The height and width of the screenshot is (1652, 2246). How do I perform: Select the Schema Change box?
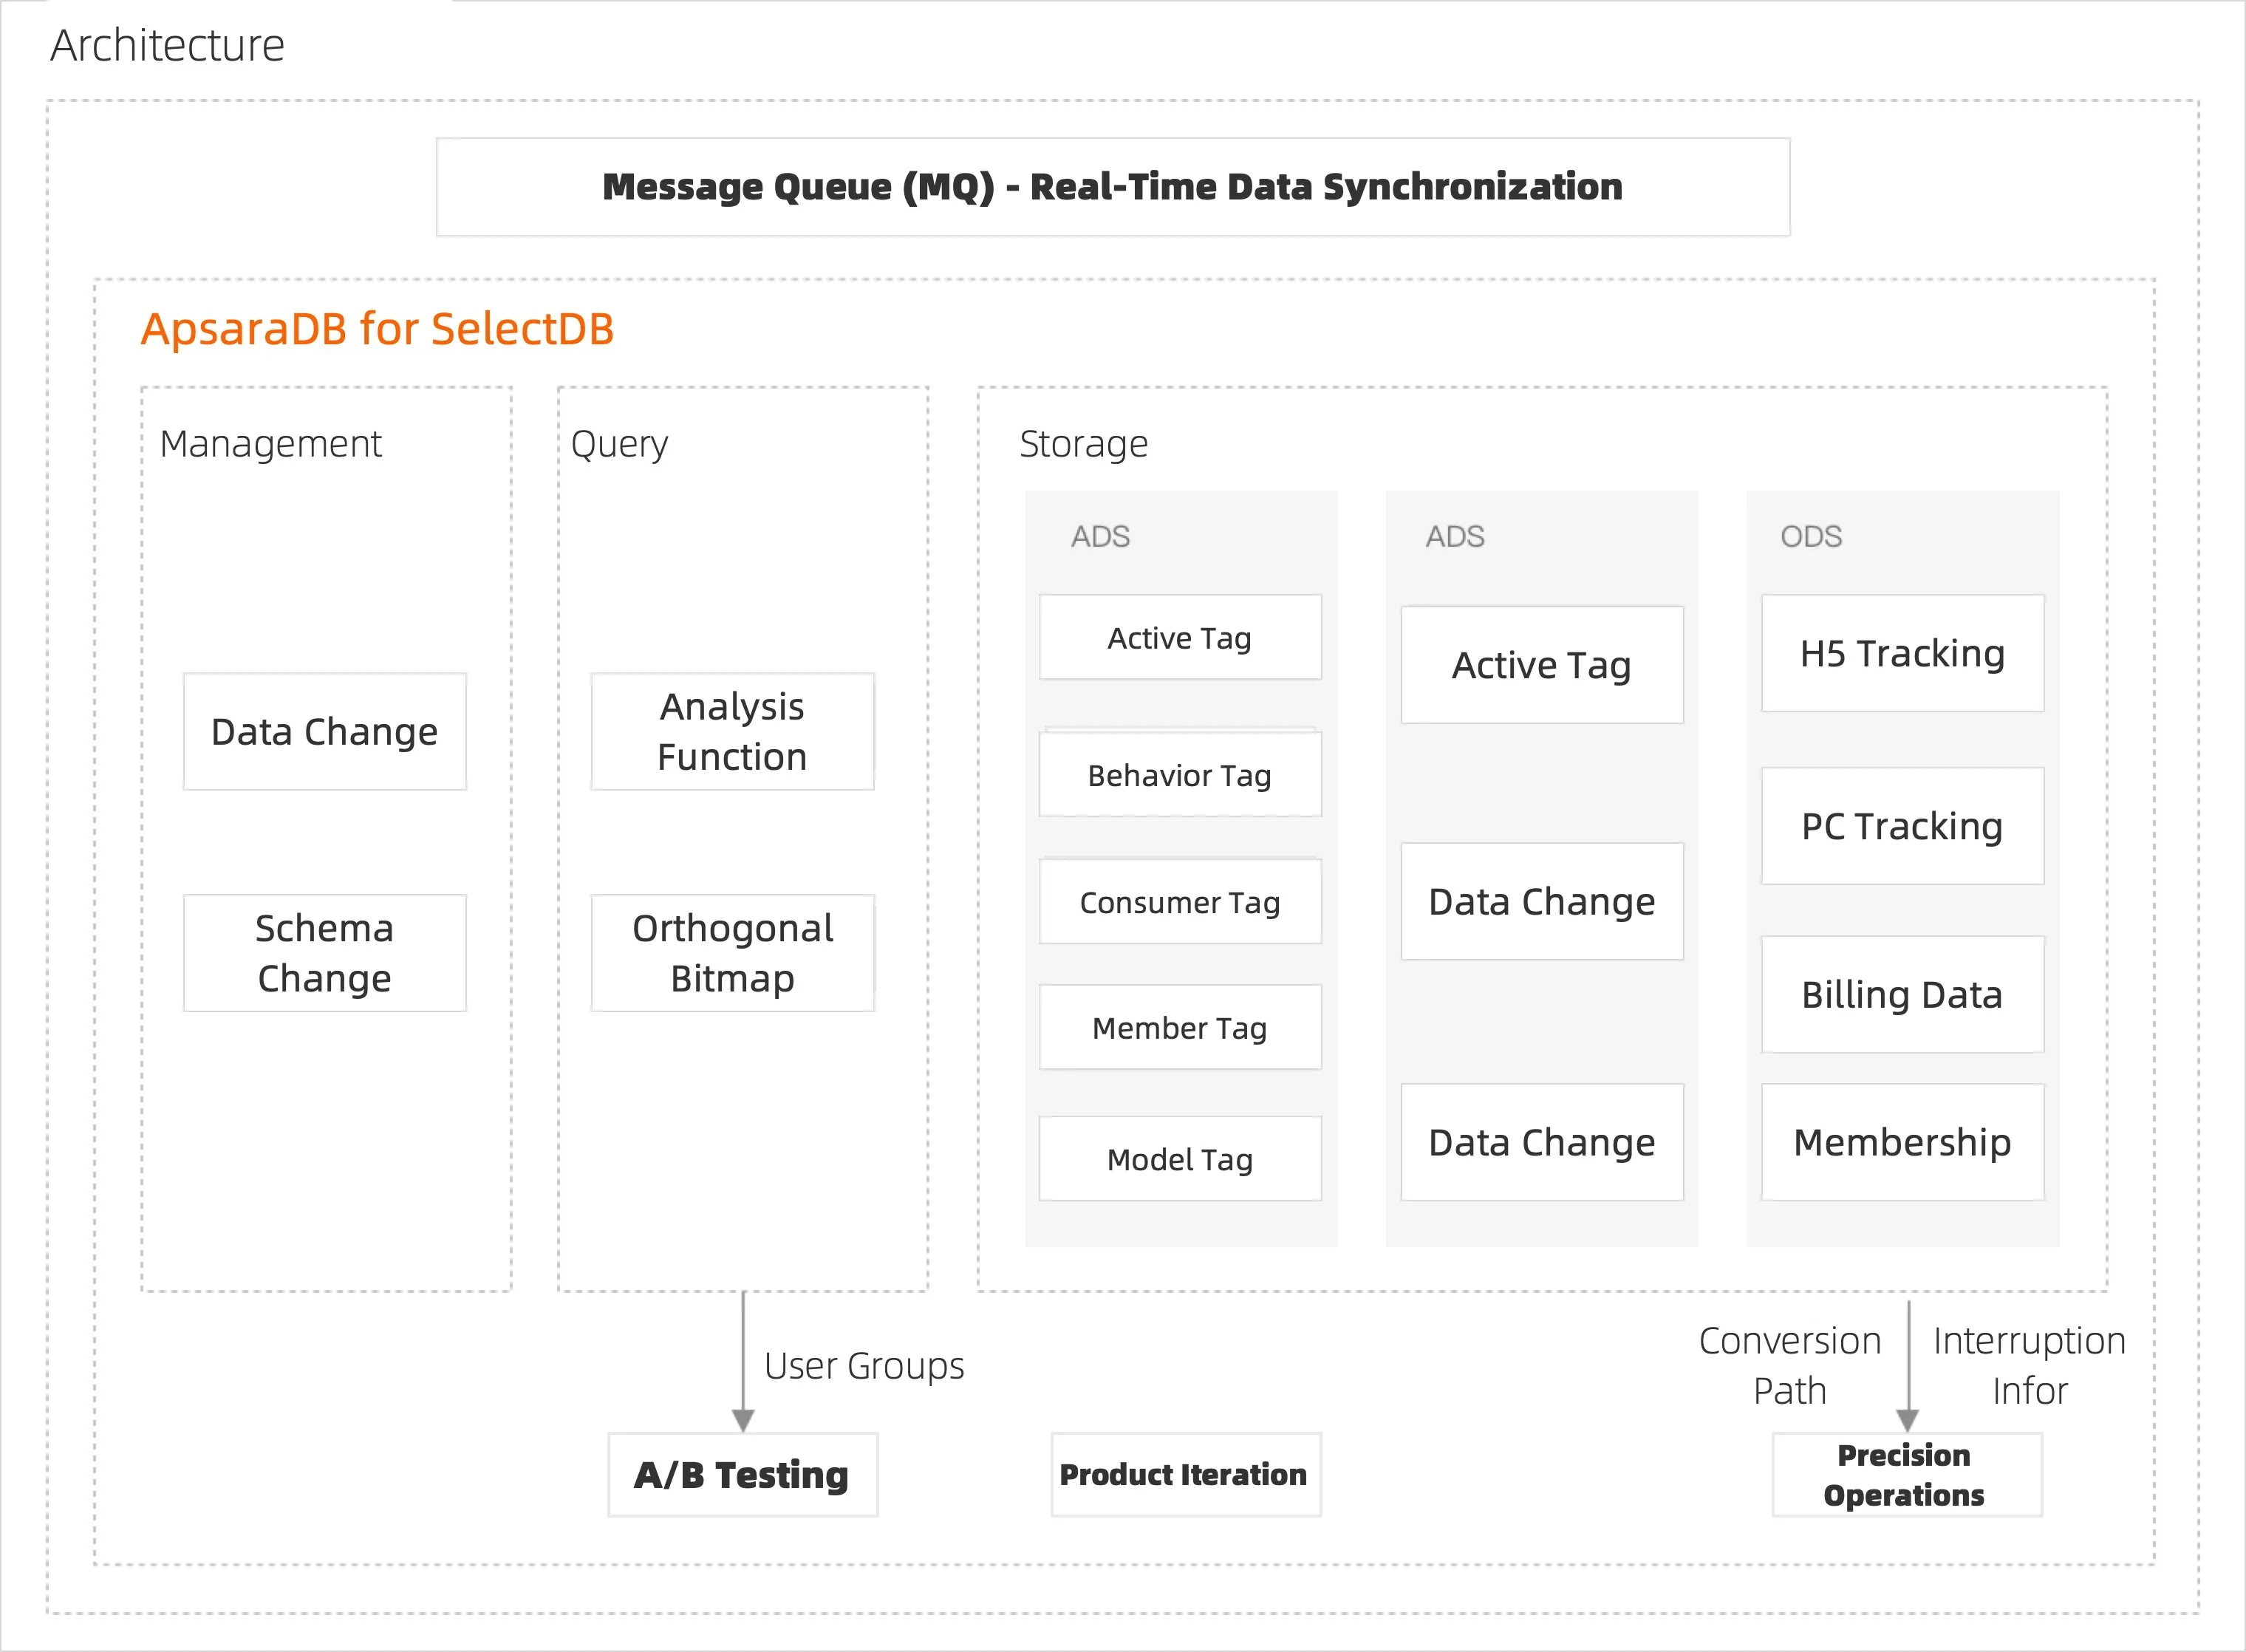(324, 953)
